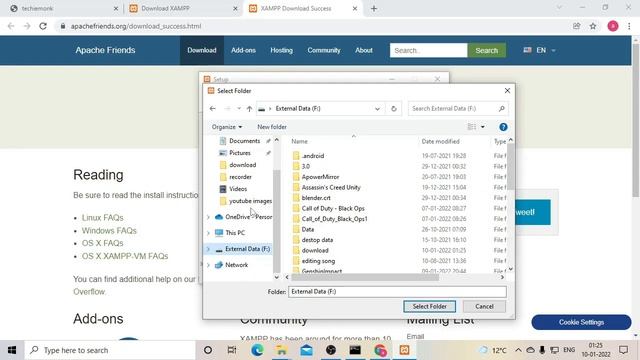
Task: Open Chrome three-dot menu
Action: 629,26
